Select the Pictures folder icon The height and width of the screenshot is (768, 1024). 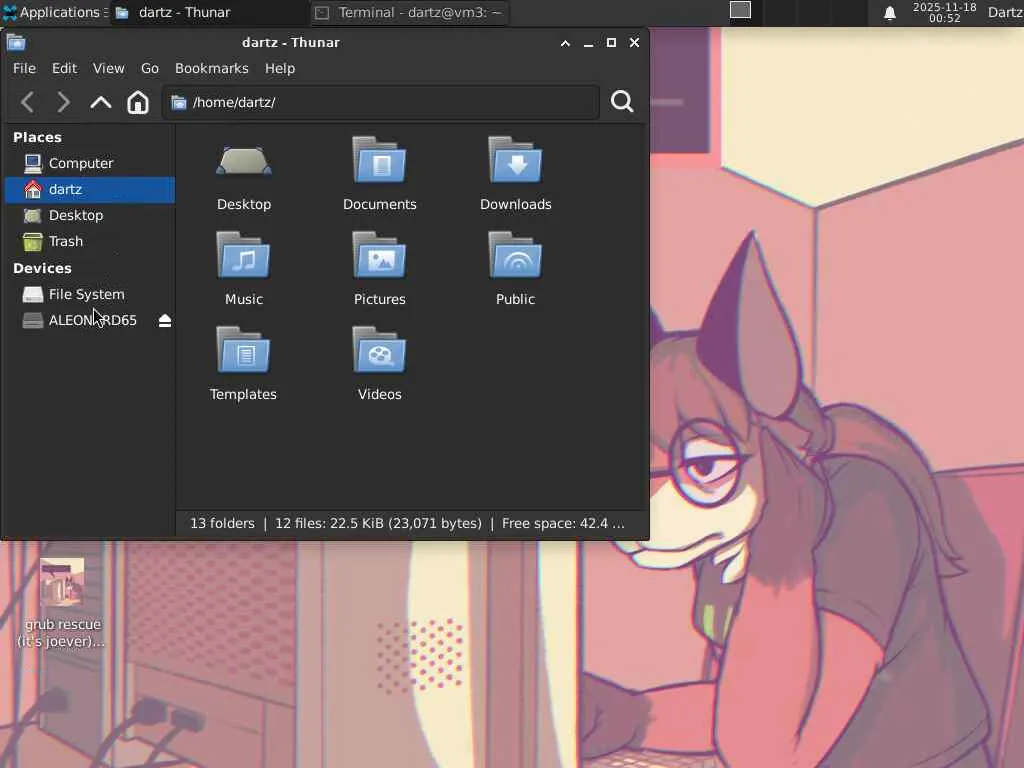coord(379,255)
